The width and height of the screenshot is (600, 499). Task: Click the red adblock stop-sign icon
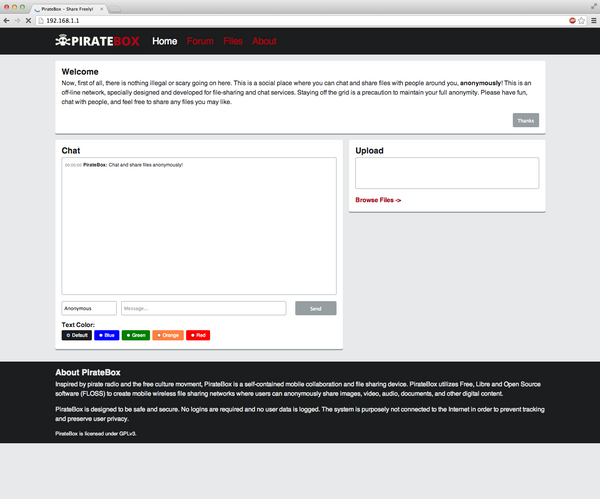pos(572,21)
